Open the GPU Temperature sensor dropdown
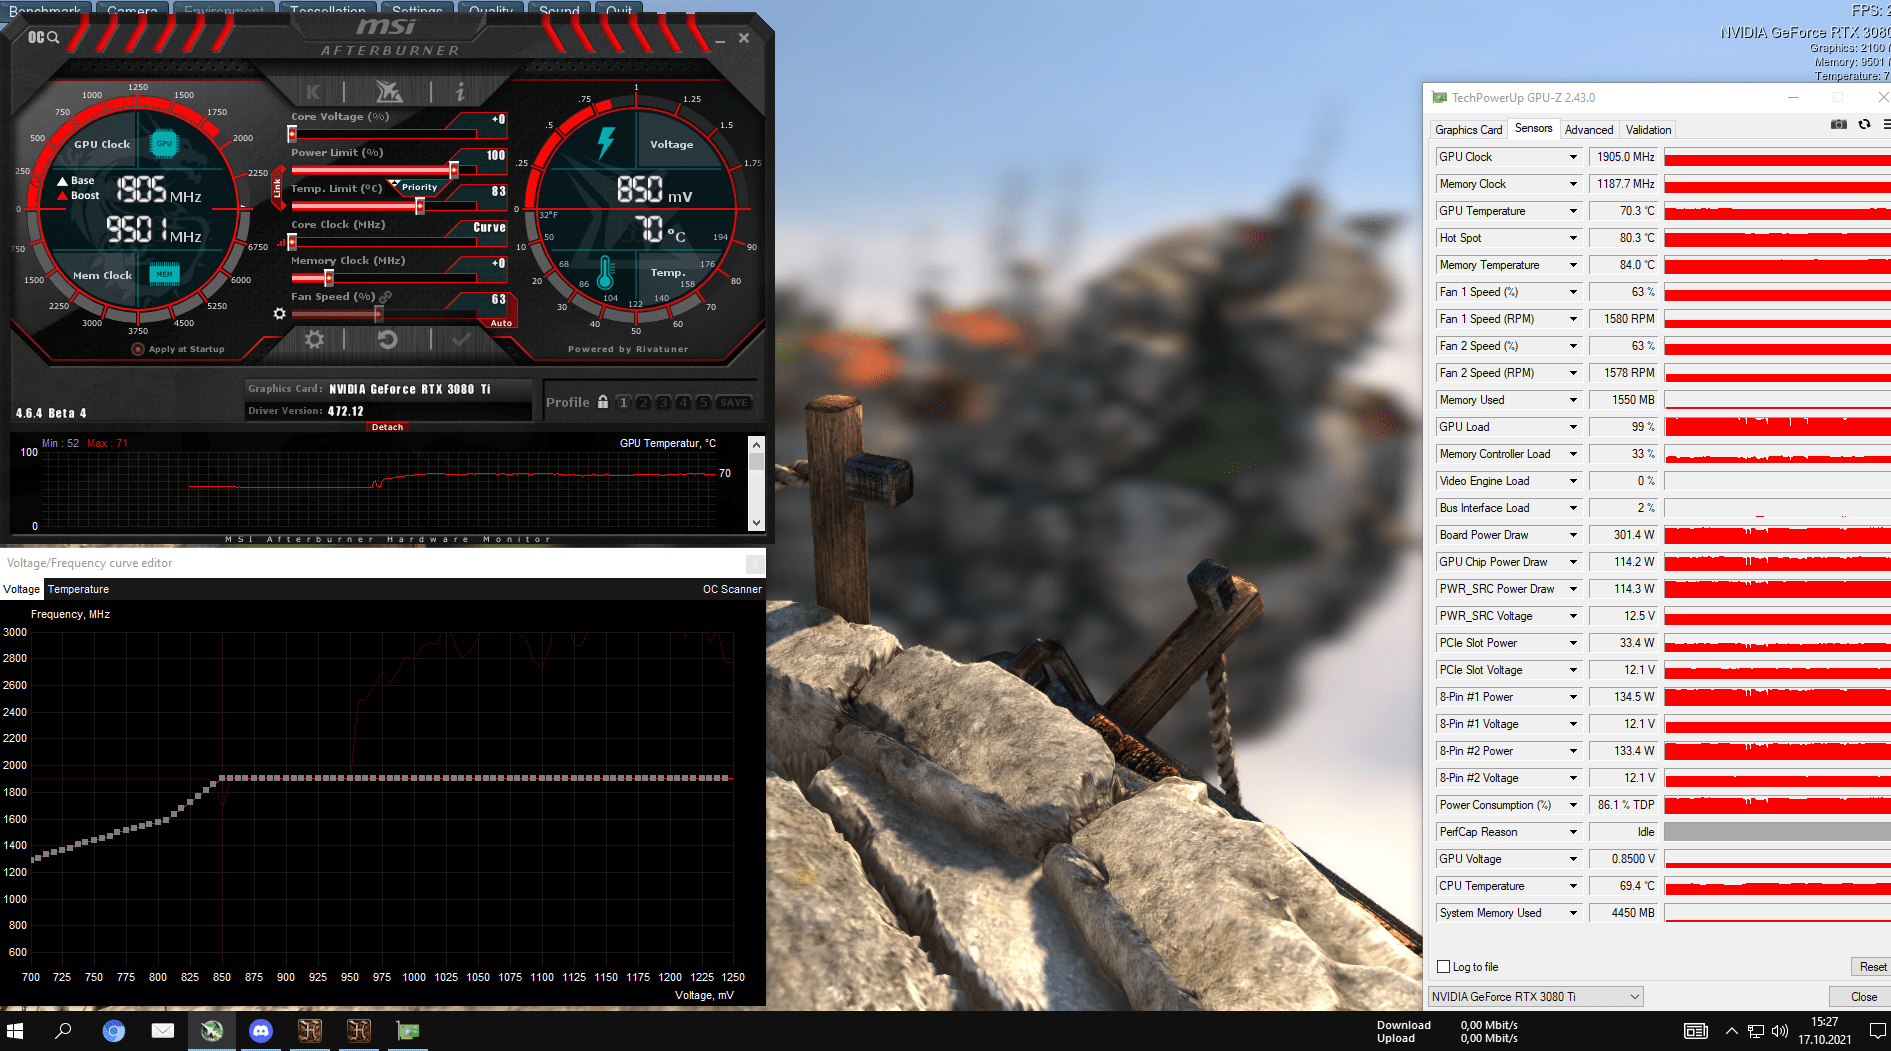The image size is (1891, 1051). click(x=1573, y=211)
